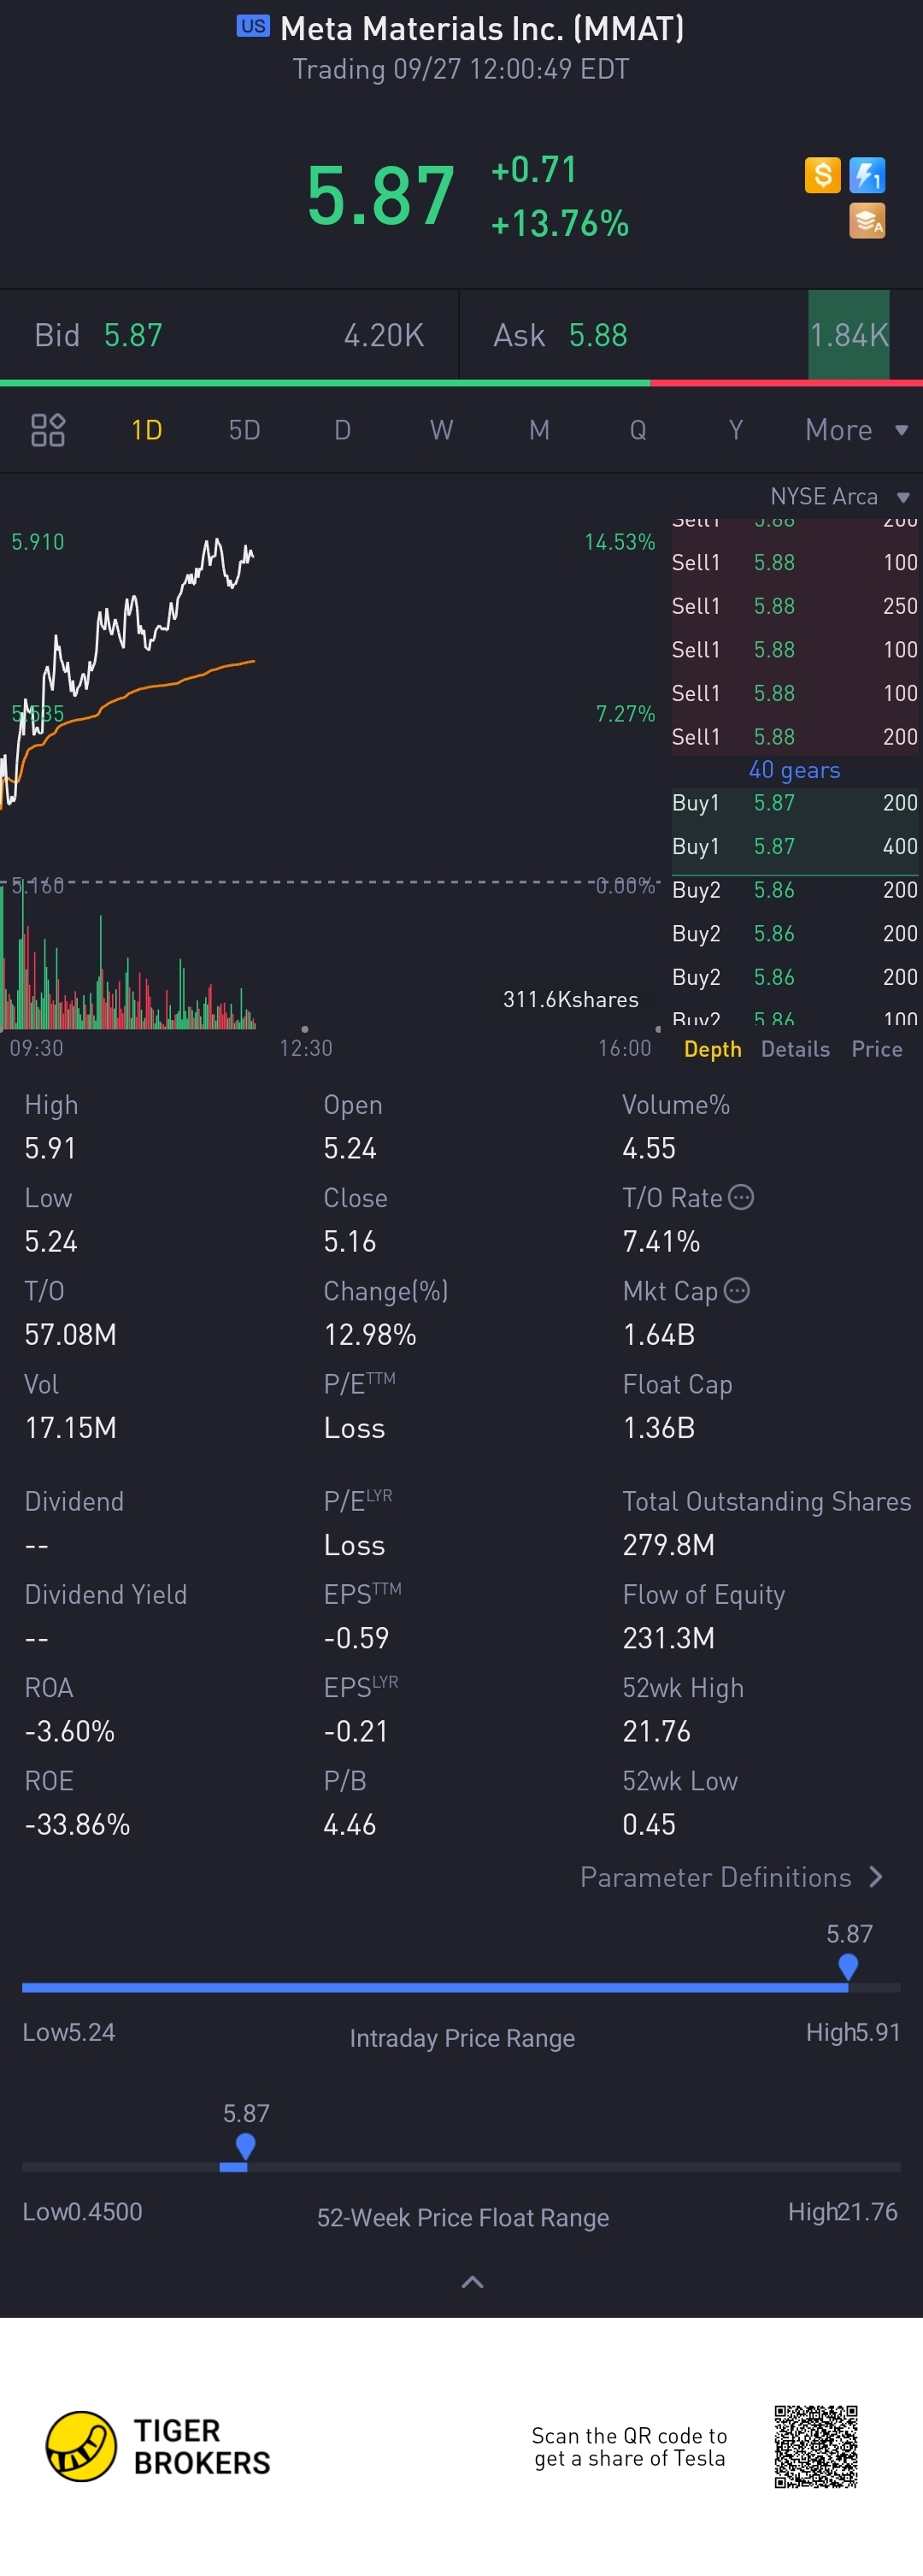The width and height of the screenshot is (923, 2576).
Task: Open the NYSE Arca exchange dropdown
Action: [840, 496]
